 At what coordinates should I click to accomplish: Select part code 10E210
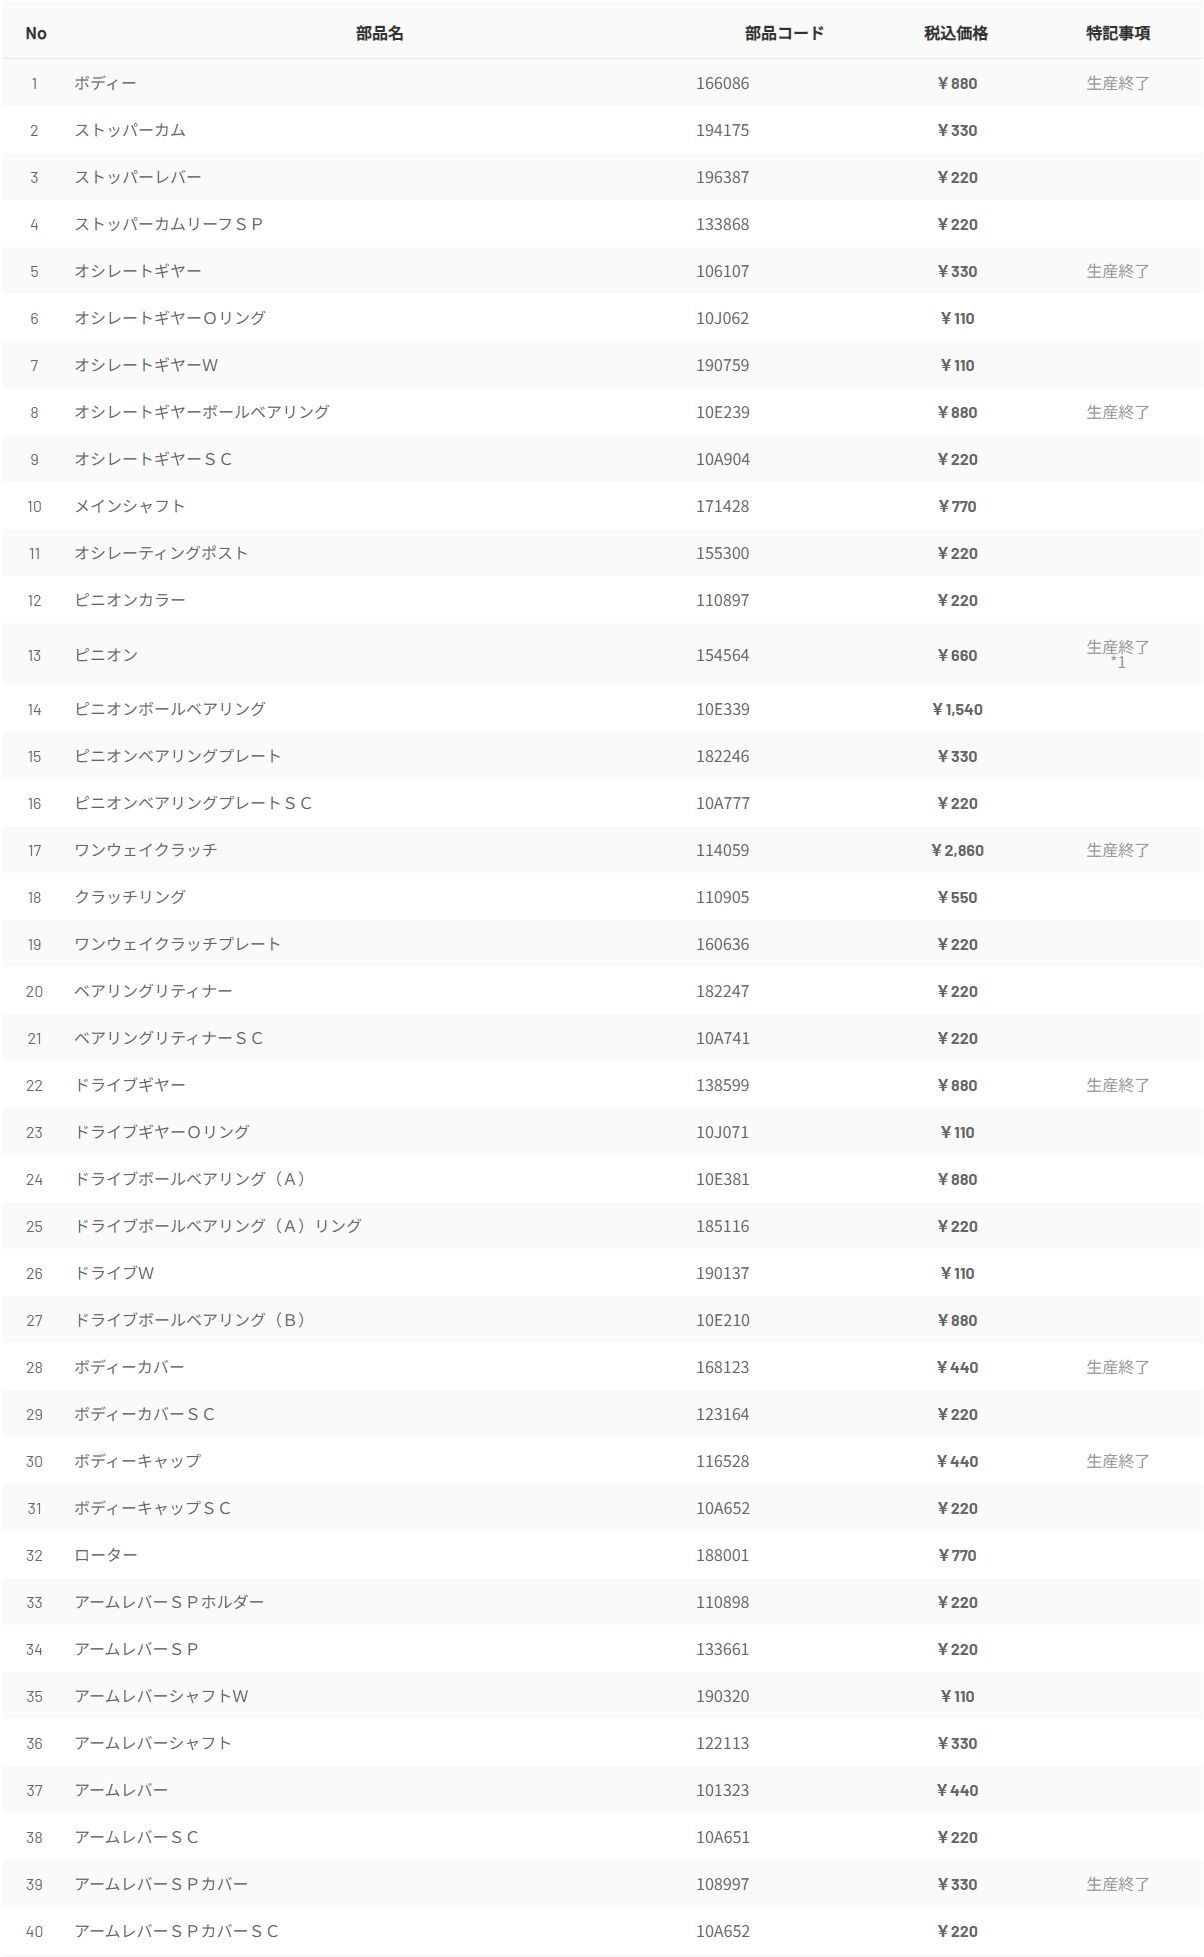[x=722, y=1320]
